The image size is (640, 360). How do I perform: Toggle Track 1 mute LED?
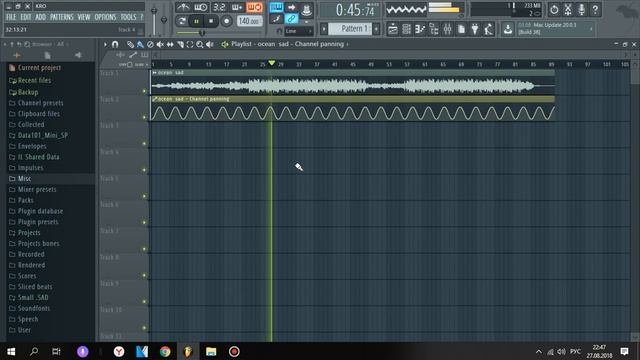tap(144, 91)
